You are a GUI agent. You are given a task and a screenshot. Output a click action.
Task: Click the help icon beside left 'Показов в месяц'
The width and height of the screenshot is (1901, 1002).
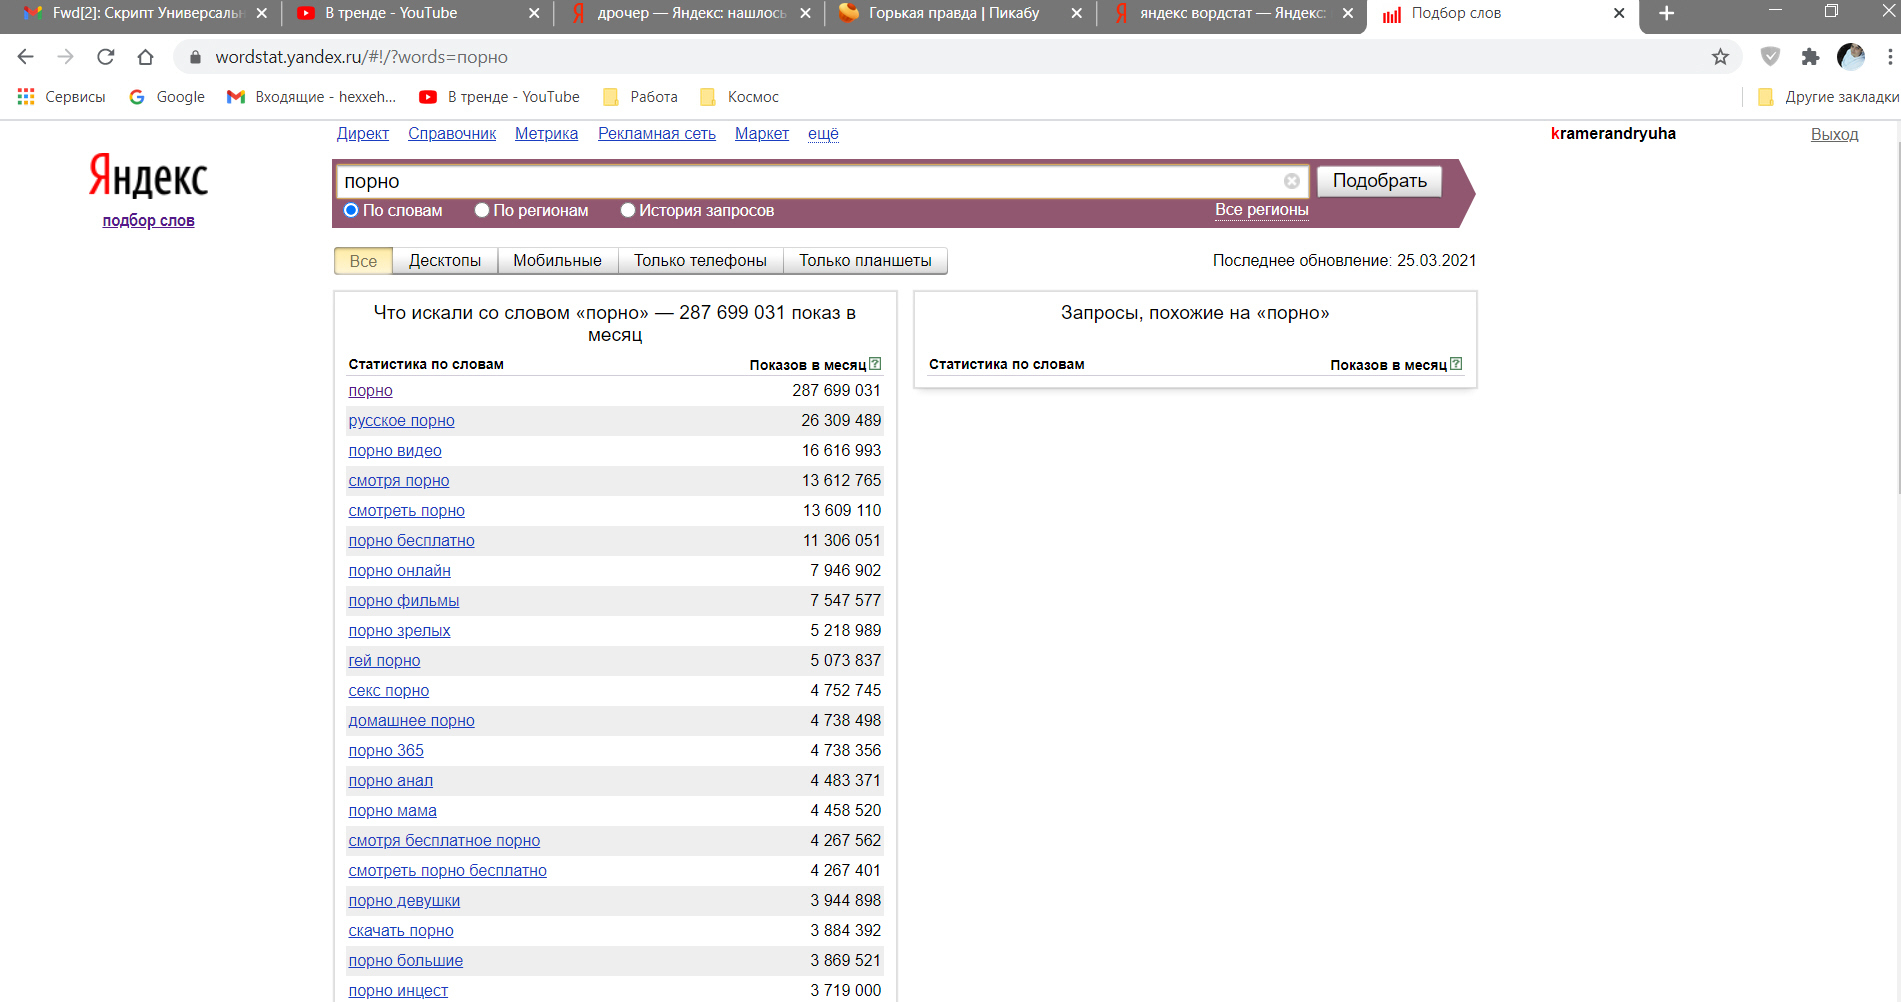click(875, 364)
